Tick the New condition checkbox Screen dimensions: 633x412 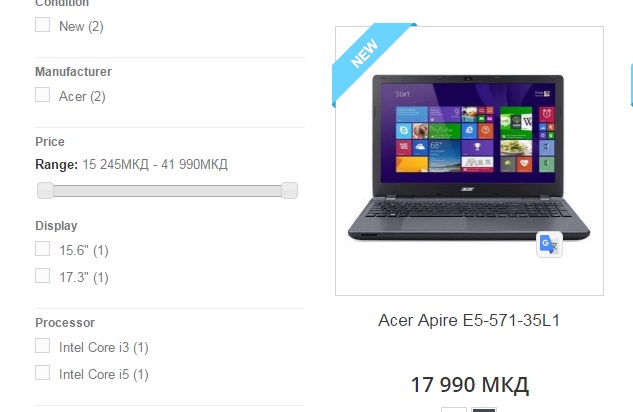tap(42, 25)
